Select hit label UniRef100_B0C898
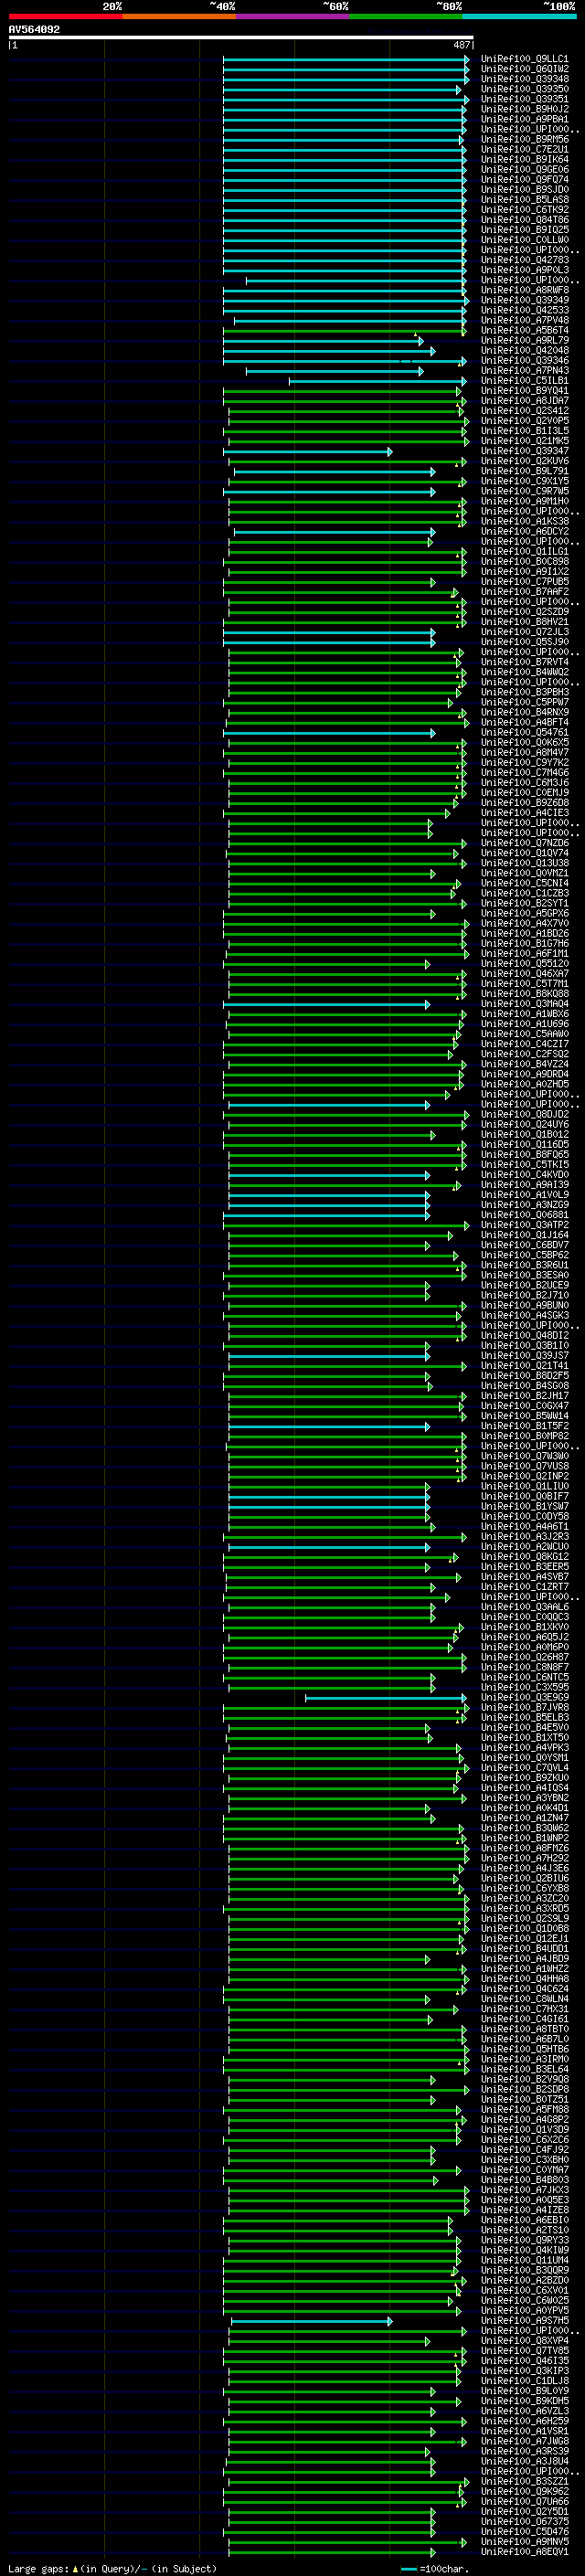Viewport: 585px width, 2576px height. [524, 561]
